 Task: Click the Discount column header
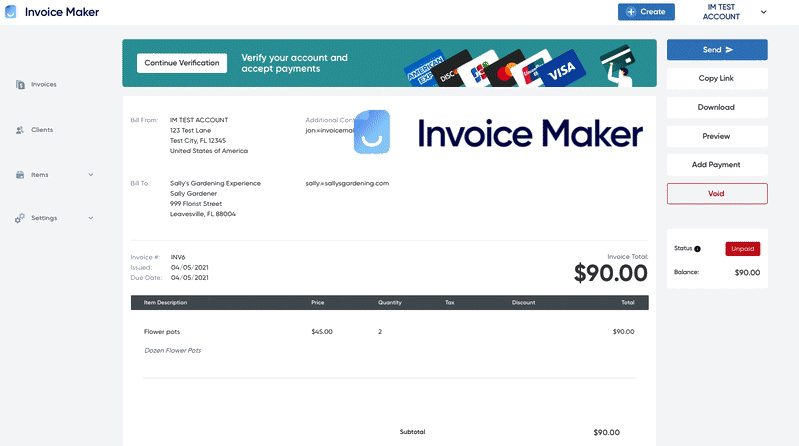pyautogui.click(x=523, y=303)
